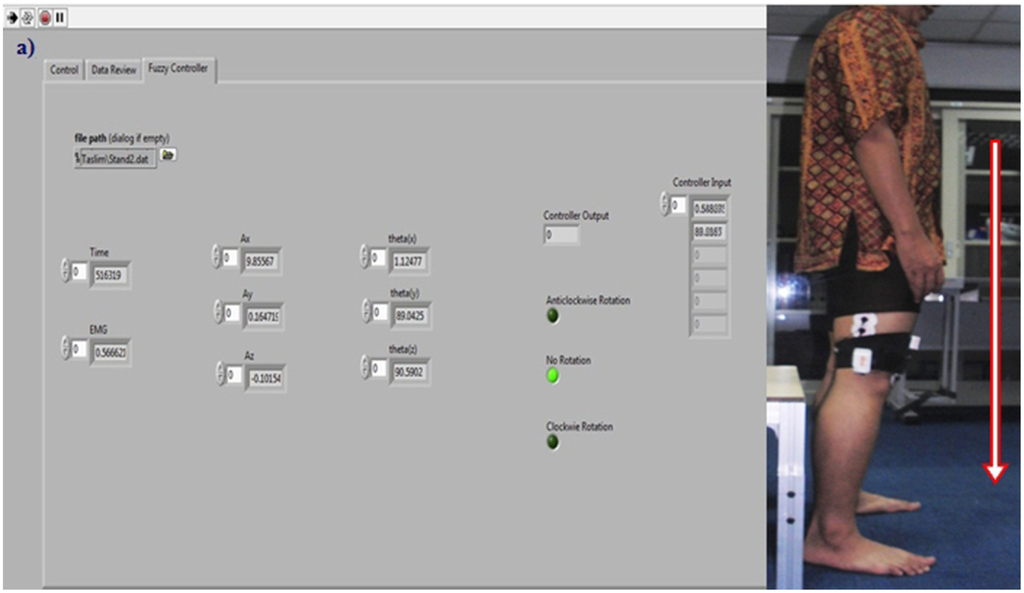Screen dimensions: 1024x593
Task: Step the Controller Input array index
Action: [x=664, y=204]
